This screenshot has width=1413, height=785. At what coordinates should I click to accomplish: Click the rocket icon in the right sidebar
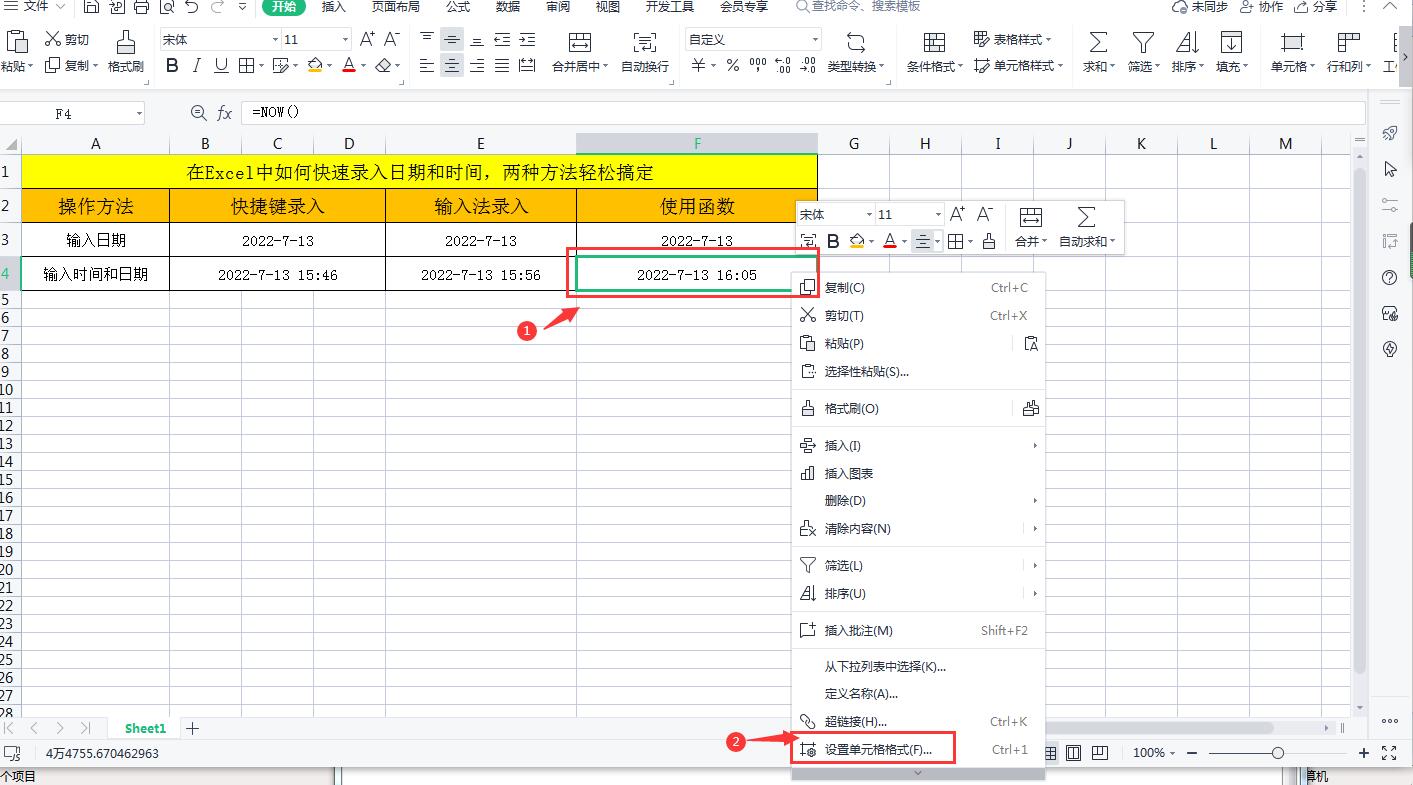pos(1389,133)
